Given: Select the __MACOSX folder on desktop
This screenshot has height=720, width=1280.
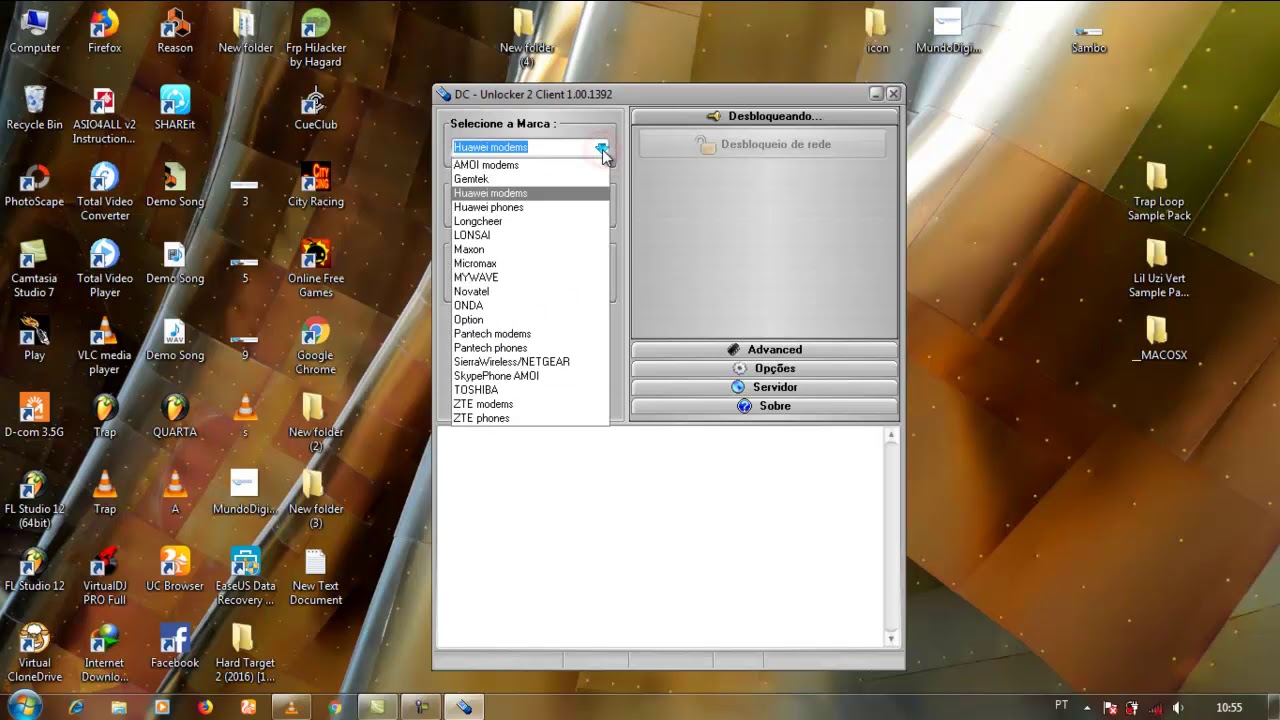Looking at the screenshot, I should click(1159, 339).
